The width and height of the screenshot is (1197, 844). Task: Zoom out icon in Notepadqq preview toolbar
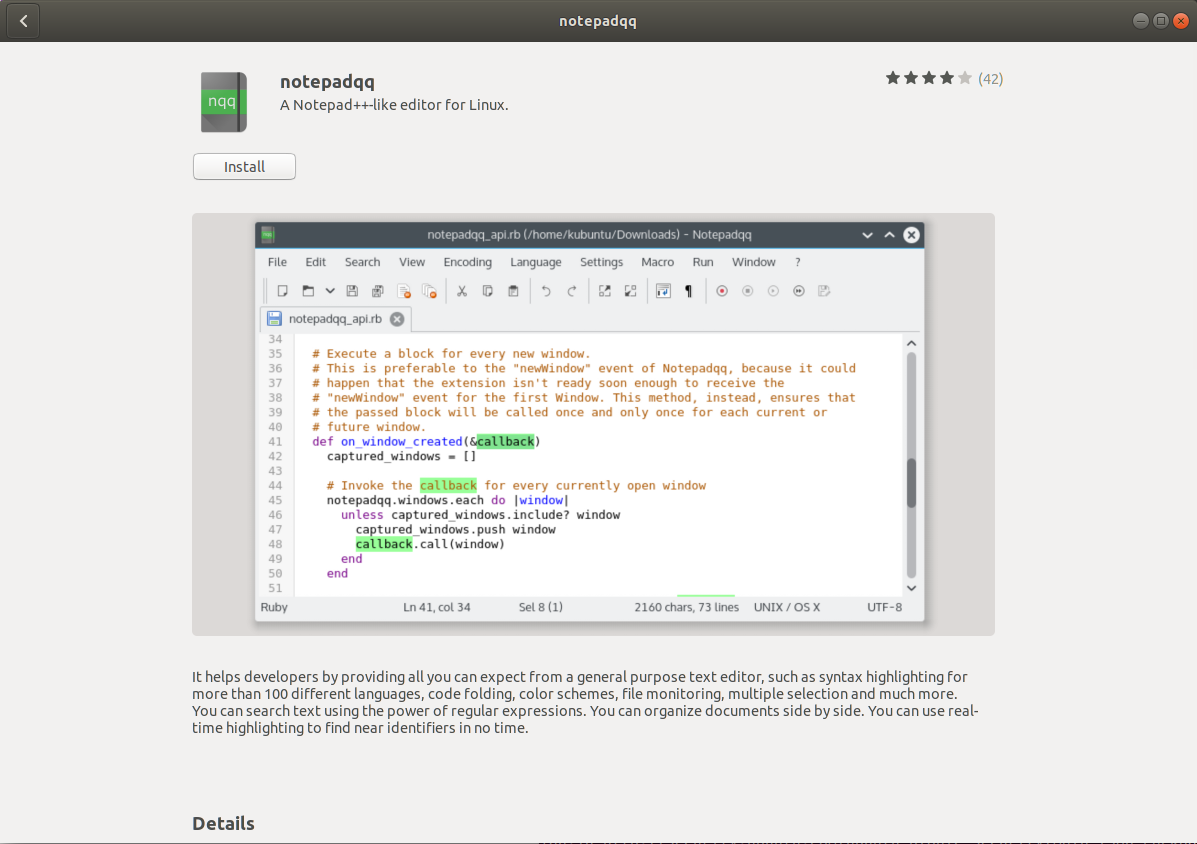[631, 291]
